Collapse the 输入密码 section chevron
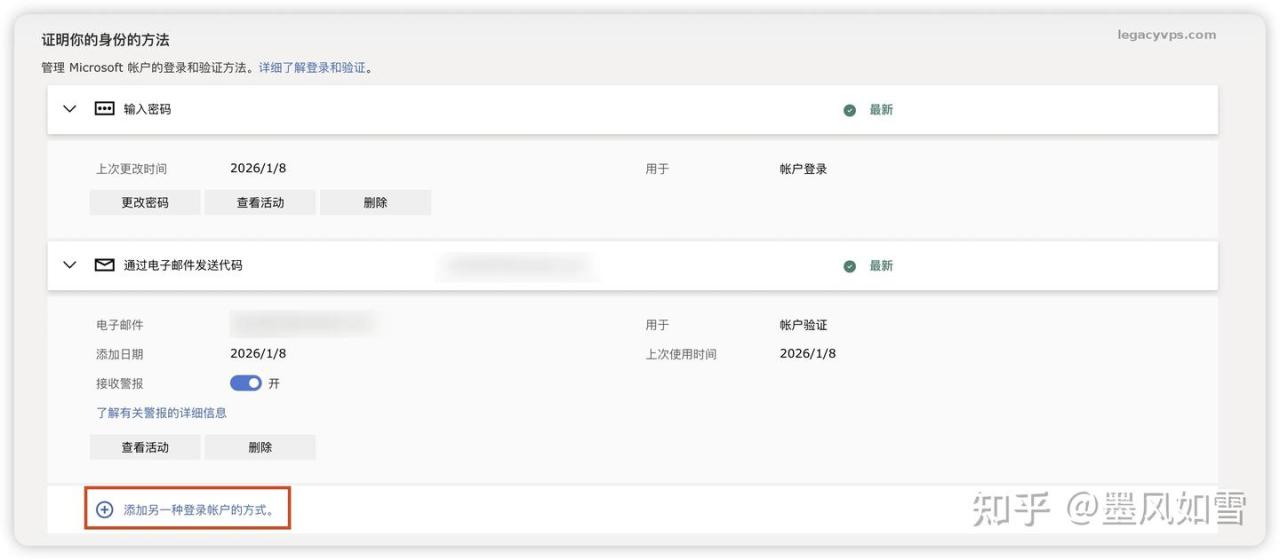1280x560 pixels. click(69, 109)
